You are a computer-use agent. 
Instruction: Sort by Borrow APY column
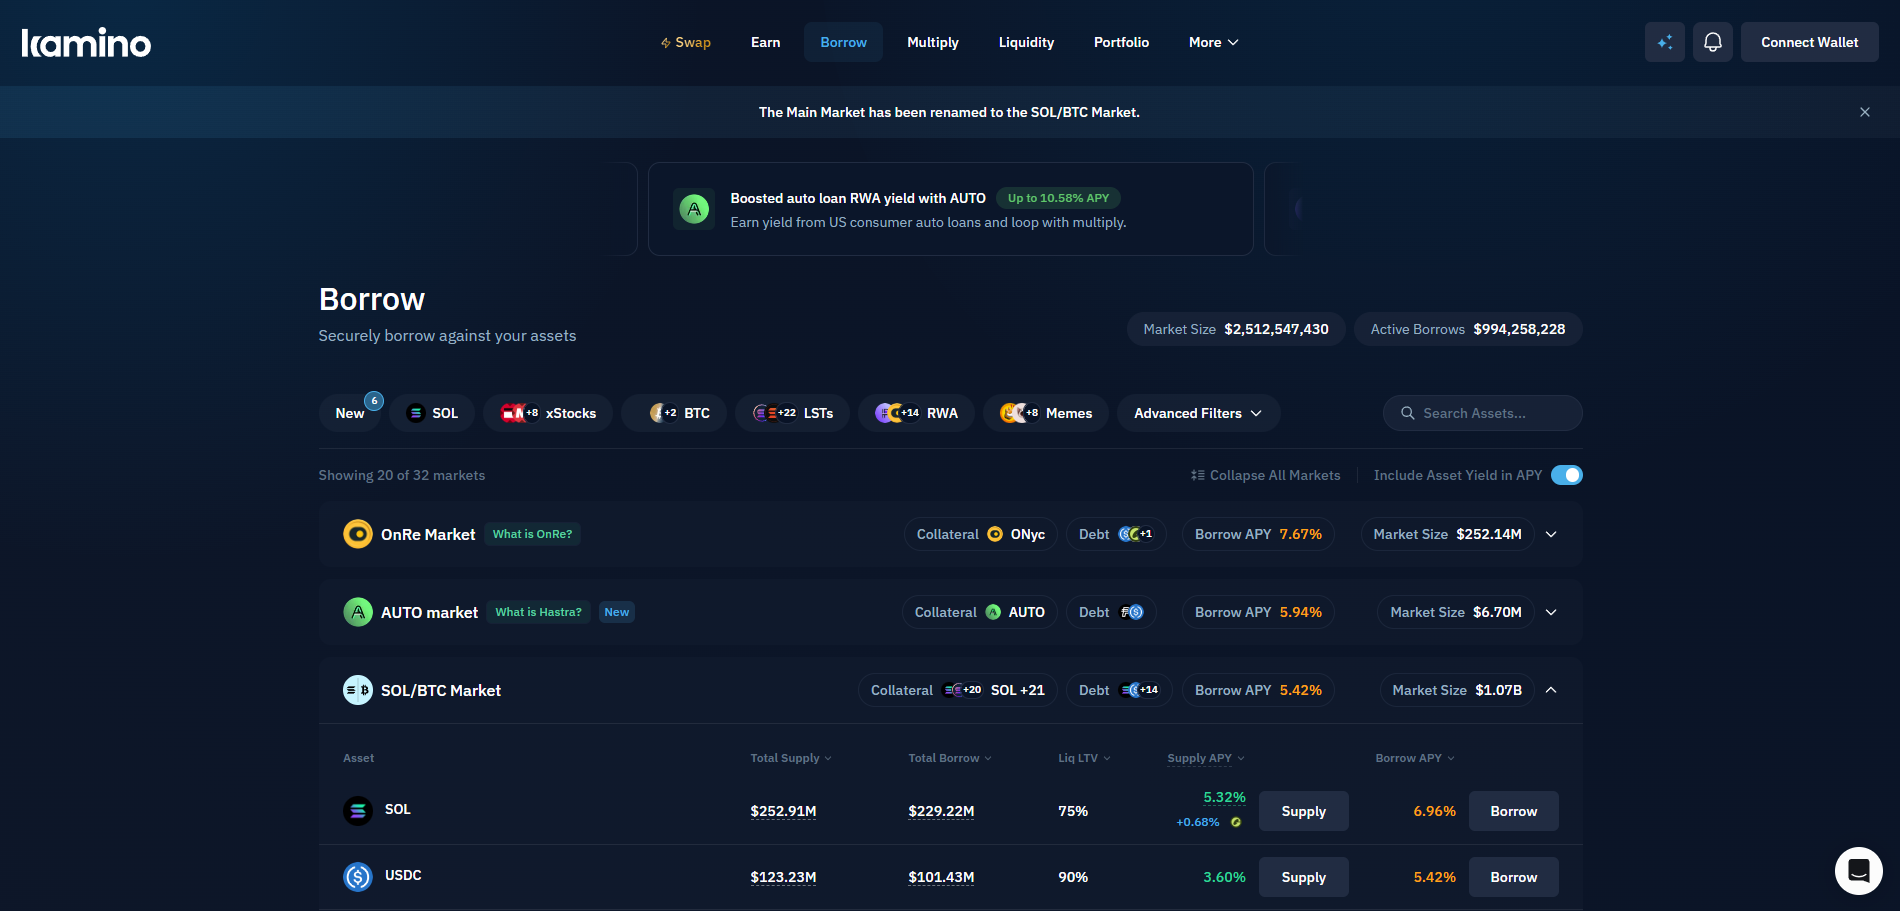1415,758
